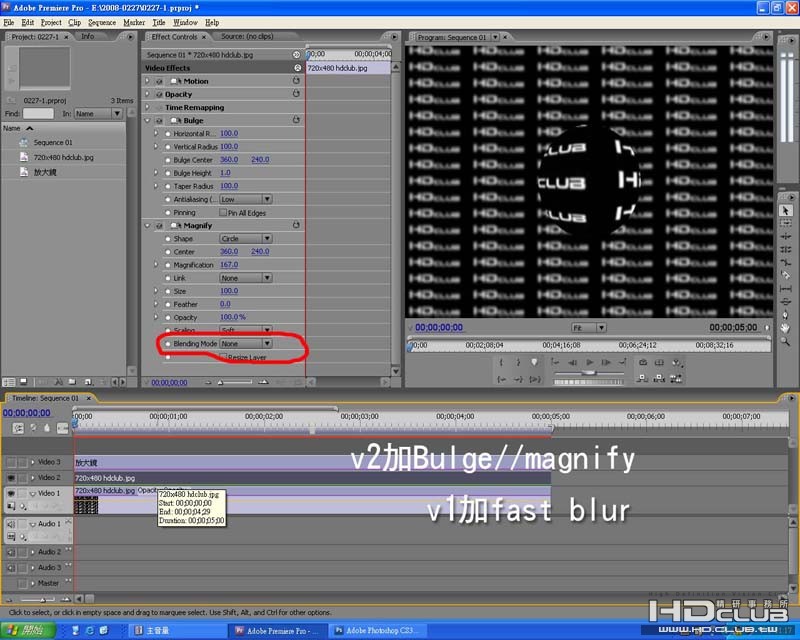Switch to the Info tab
This screenshot has width=800, height=640.
click(88, 36)
